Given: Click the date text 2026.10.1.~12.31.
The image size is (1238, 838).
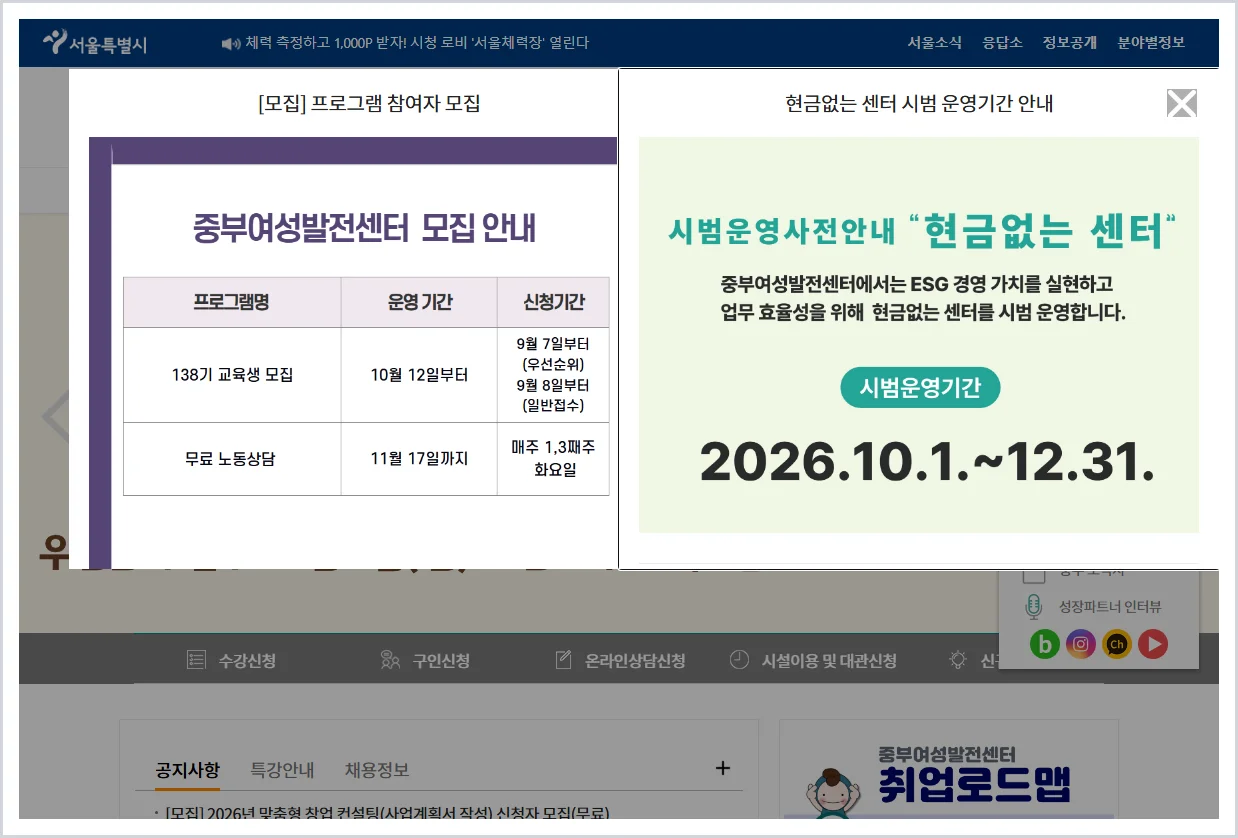Looking at the screenshot, I should point(927,462).
